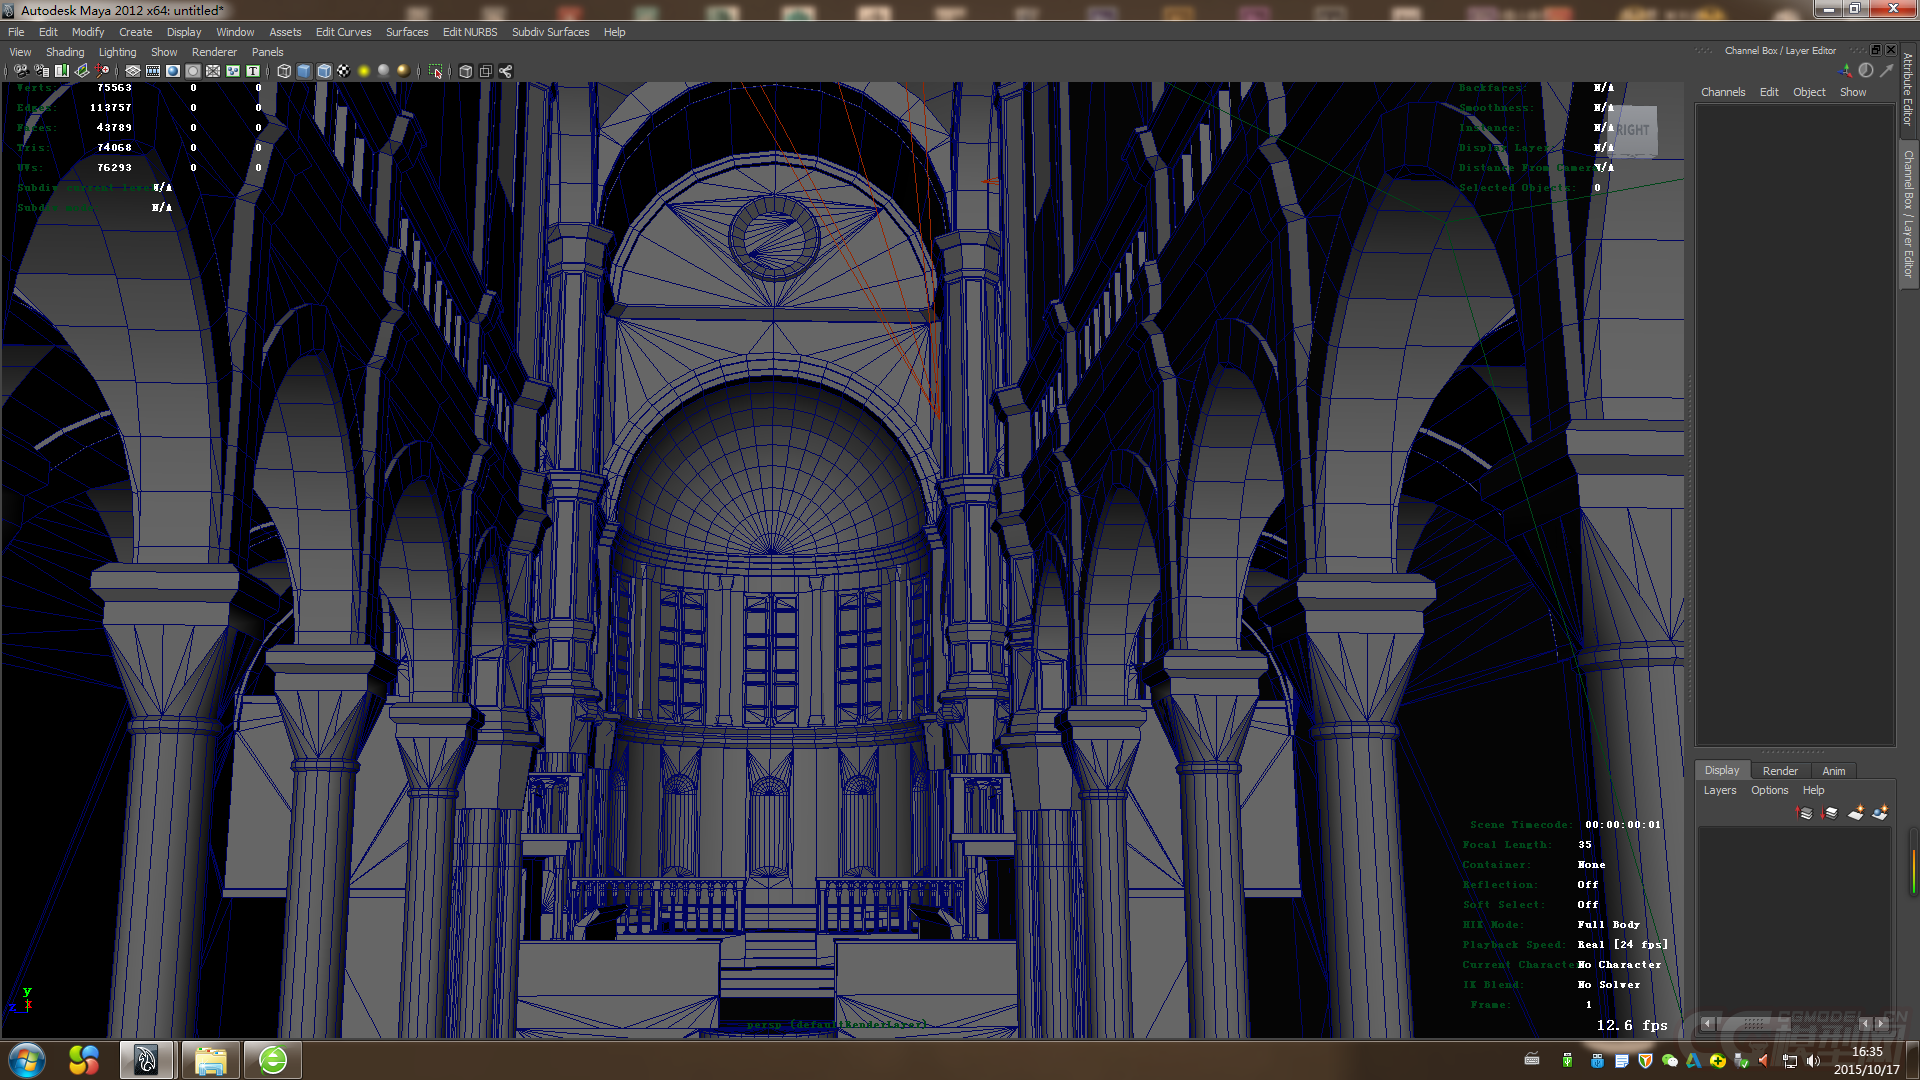The height and width of the screenshot is (1080, 1920).
Task: Open the taskbar clock showing 16:35
Action: [x=1867, y=1060]
